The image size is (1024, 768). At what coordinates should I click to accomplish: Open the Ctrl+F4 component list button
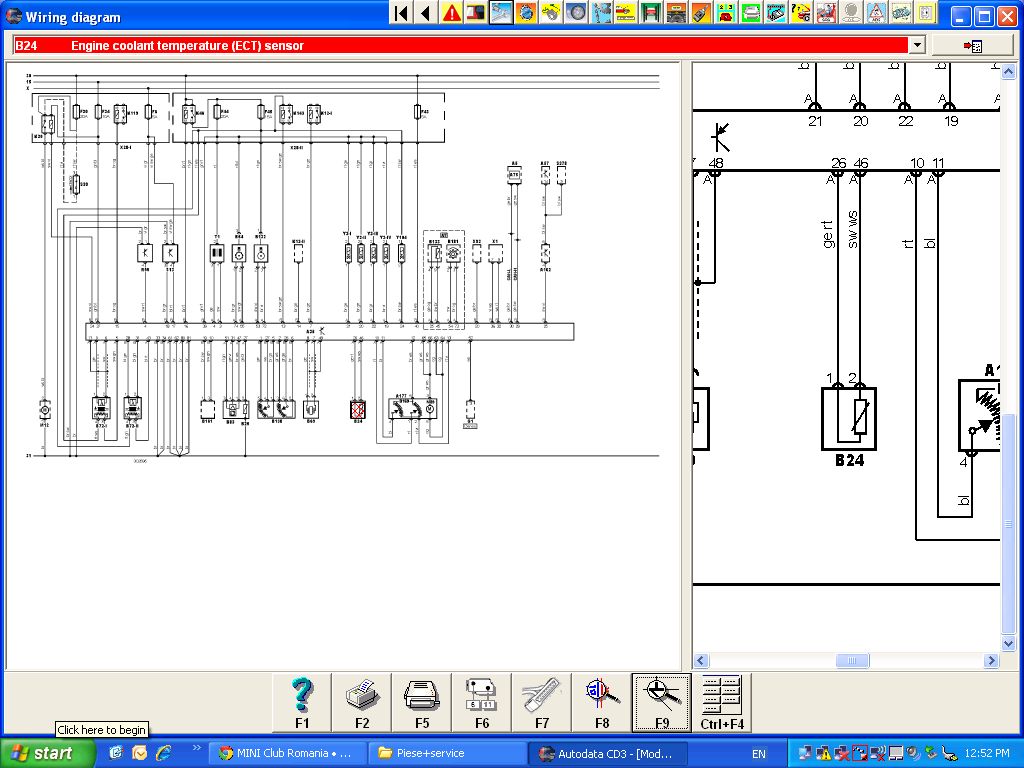(722, 702)
